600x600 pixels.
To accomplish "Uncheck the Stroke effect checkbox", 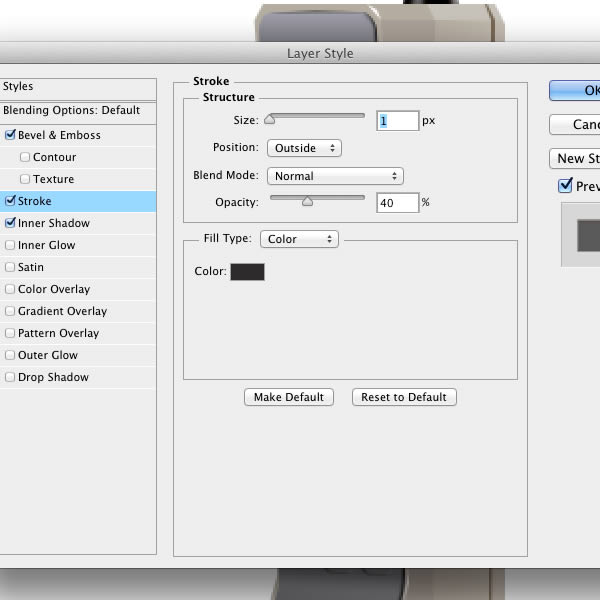I will [x=10, y=201].
